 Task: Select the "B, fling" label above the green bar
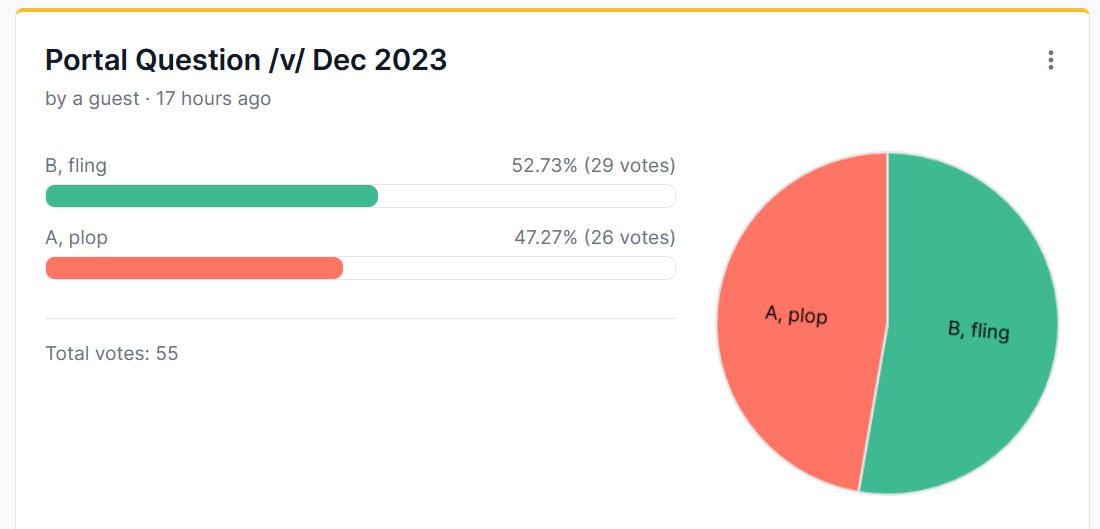(76, 166)
